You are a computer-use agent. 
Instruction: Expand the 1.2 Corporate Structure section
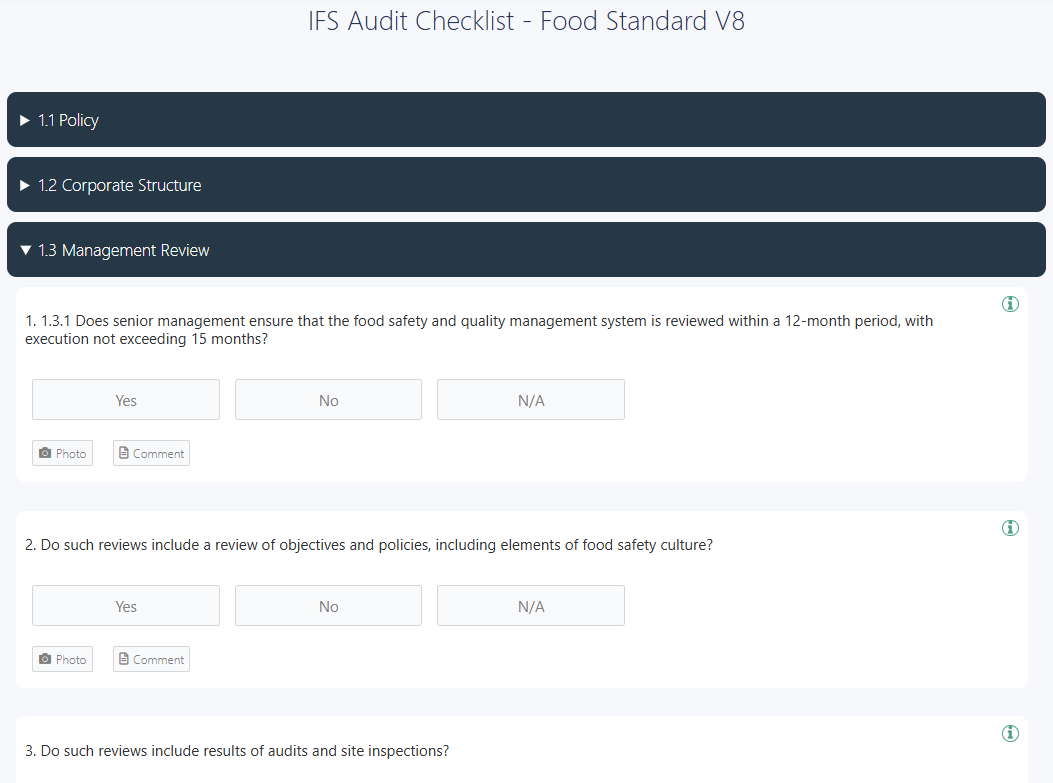coord(526,184)
